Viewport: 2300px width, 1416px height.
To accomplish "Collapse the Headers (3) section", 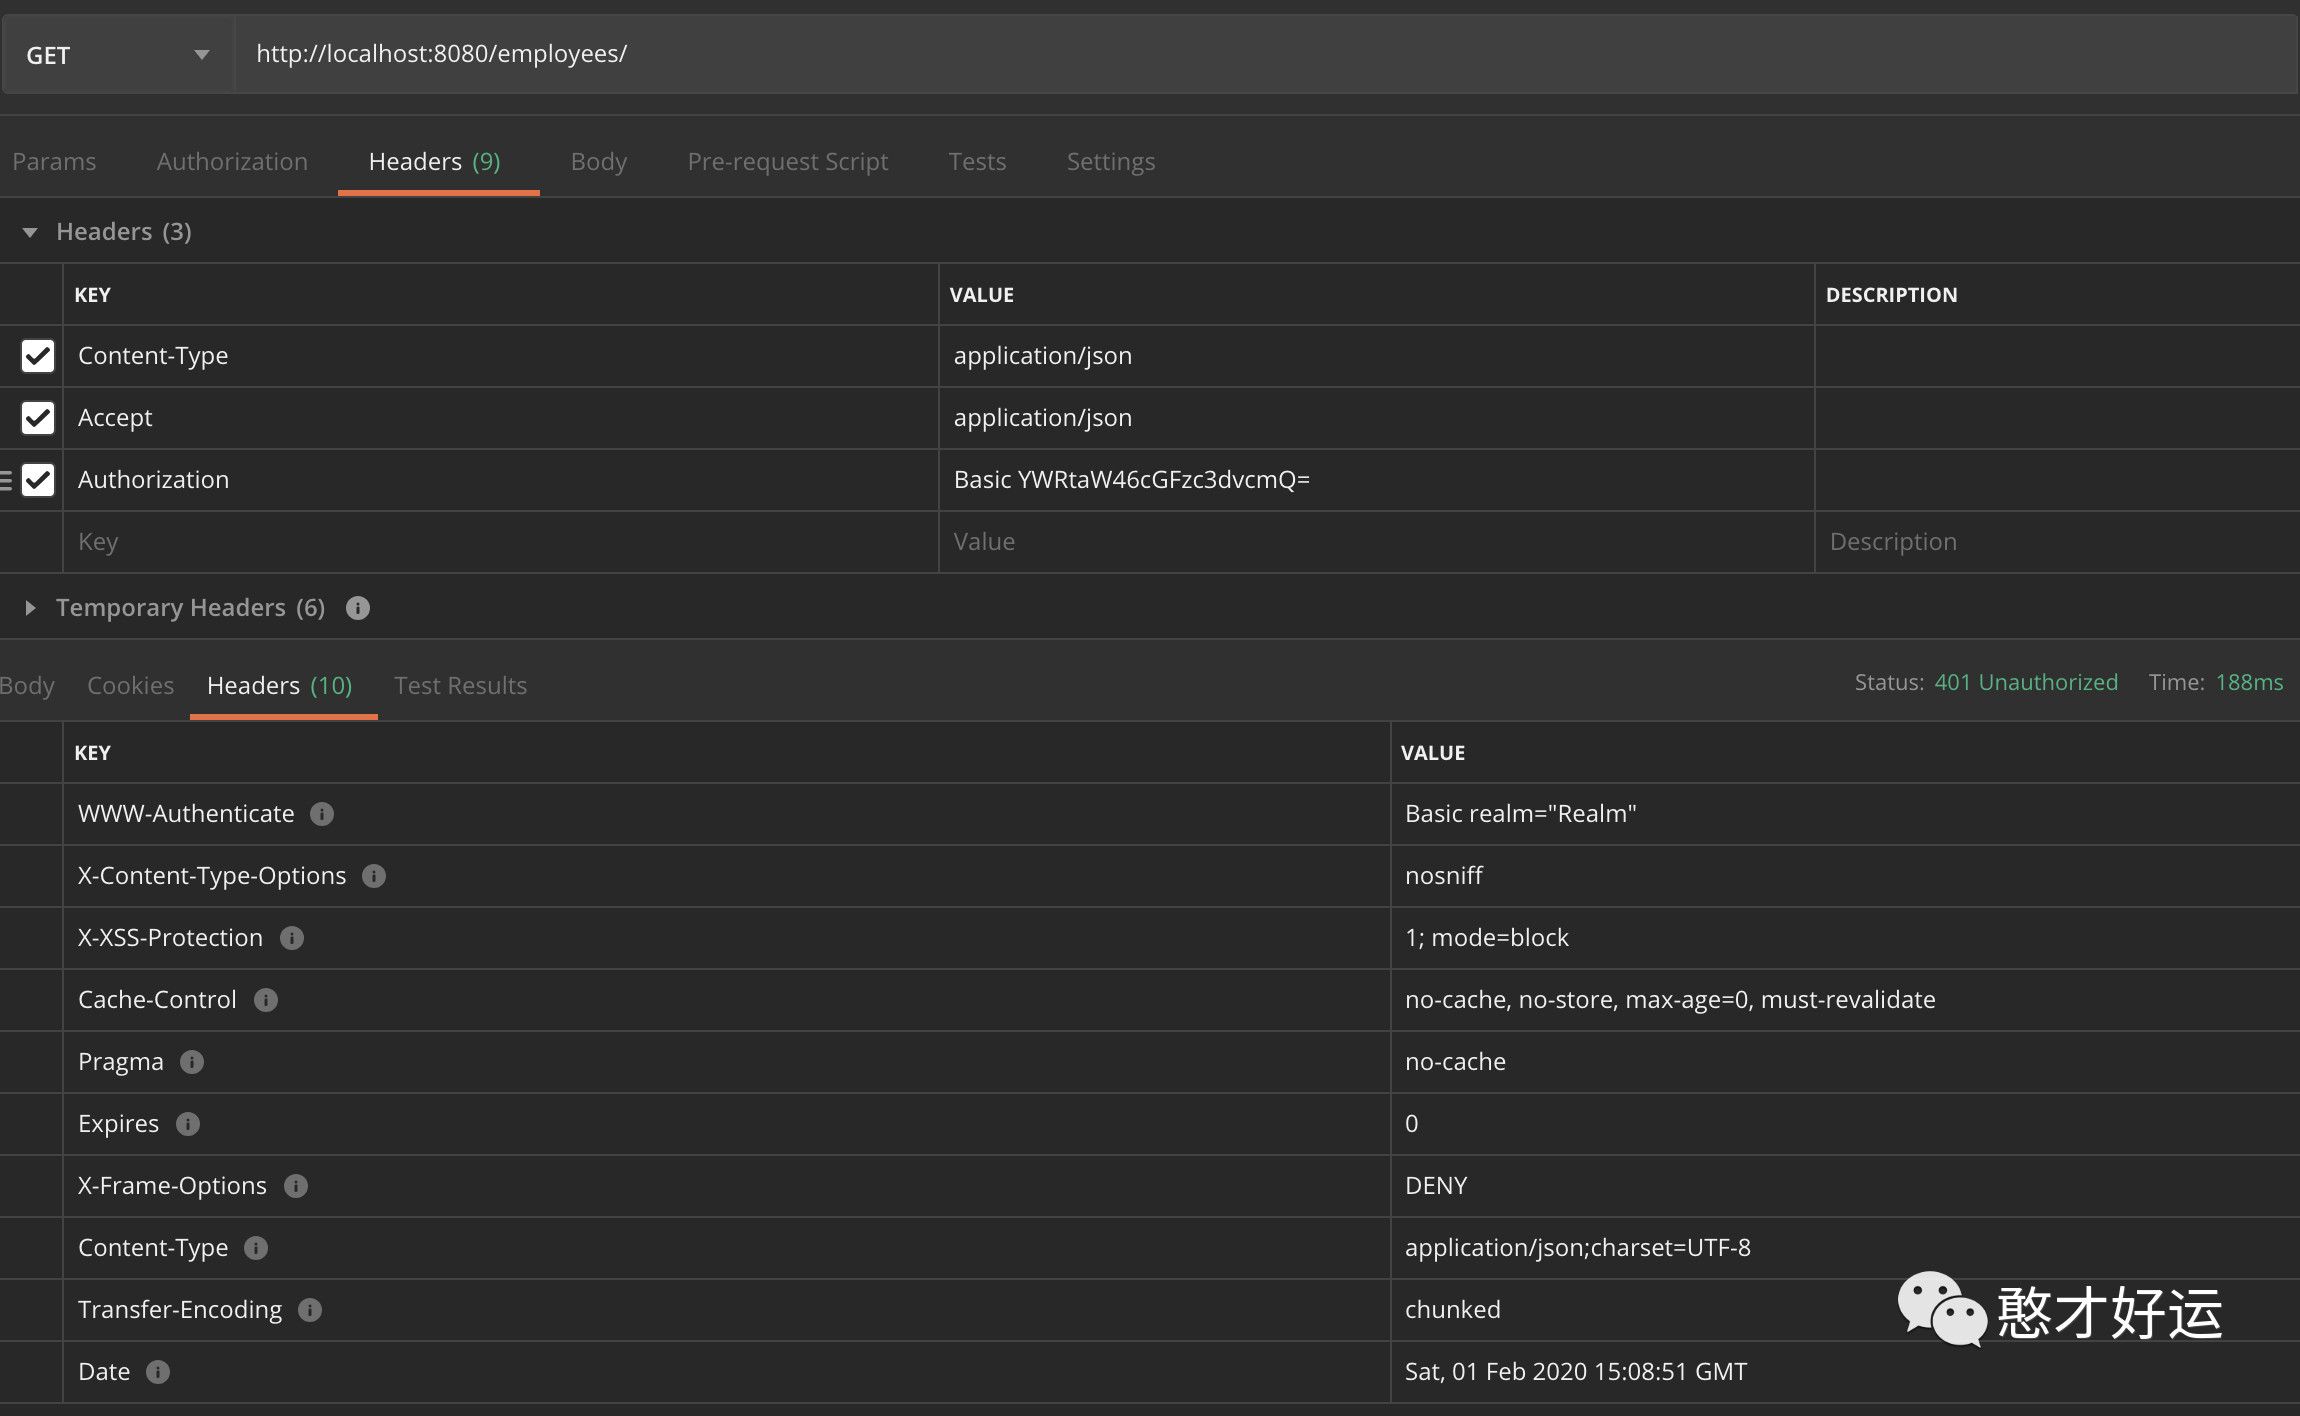I will coord(29,231).
